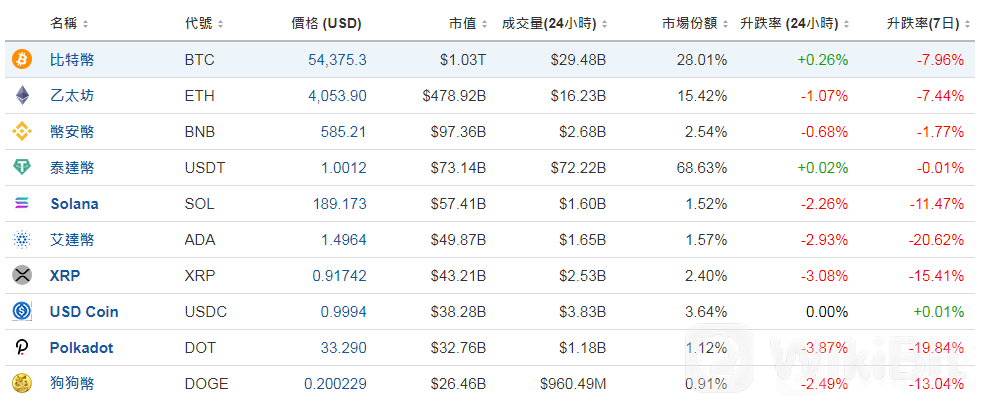This screenshot has width=983, height=415.
Task: Click the ETH ticker symbol cell
Action: [x=199, y=95]
